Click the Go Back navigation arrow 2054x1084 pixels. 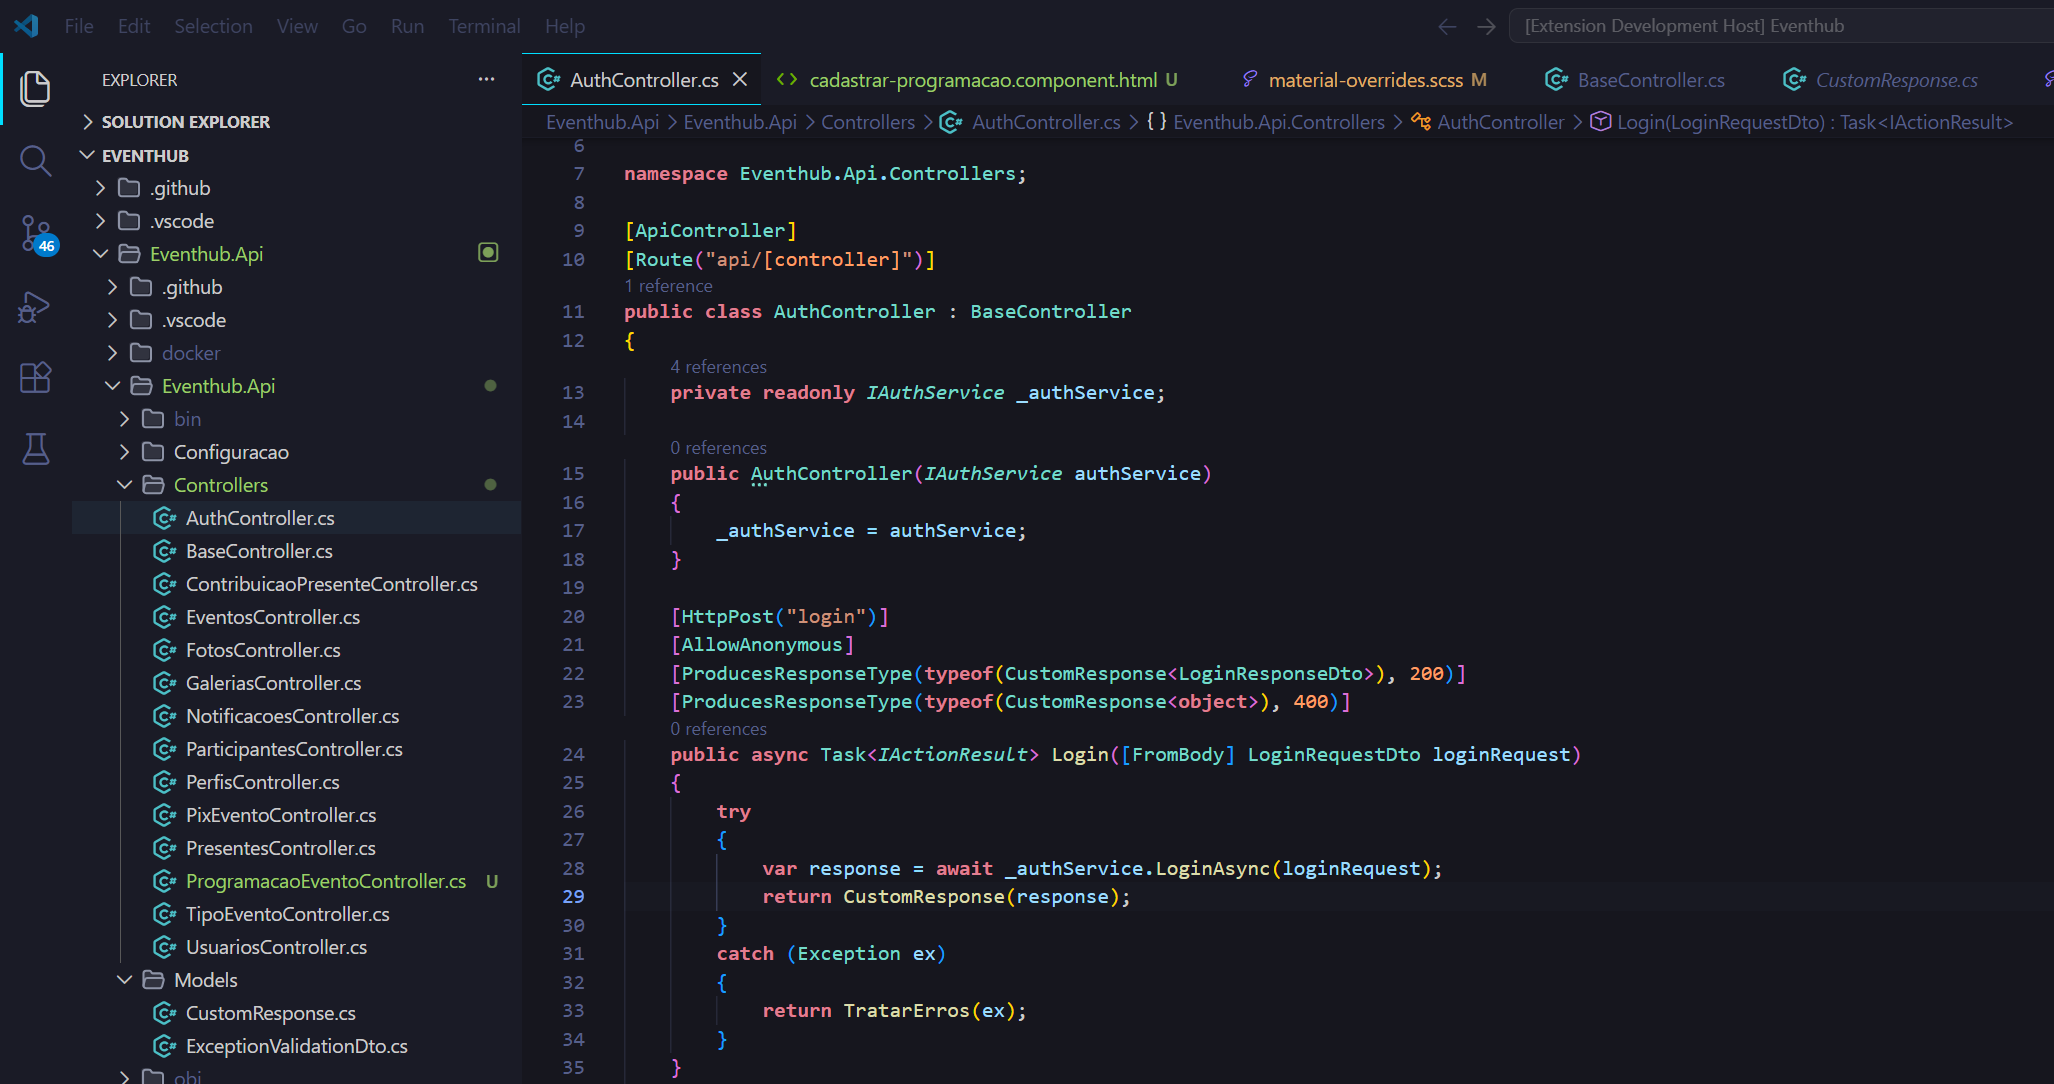[1447, 26]
